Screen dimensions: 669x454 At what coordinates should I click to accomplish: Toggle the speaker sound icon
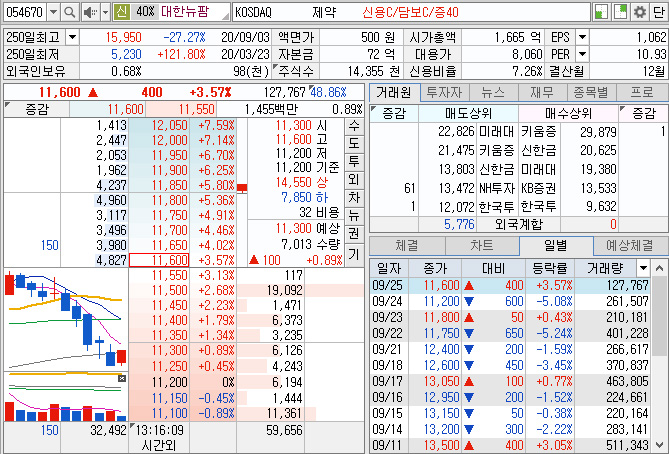pyautogui.click(x=90, y=12)
